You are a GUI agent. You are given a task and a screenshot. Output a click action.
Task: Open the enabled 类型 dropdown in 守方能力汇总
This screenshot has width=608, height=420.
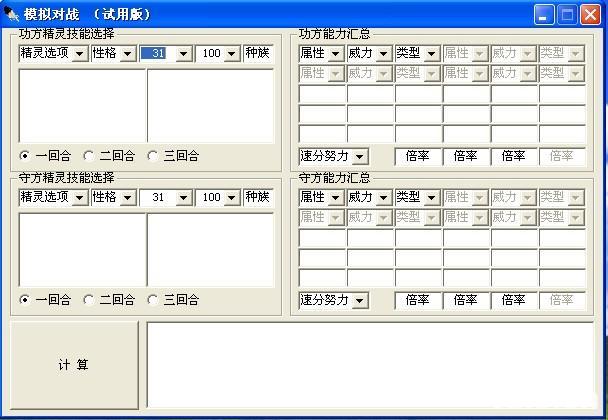432,198
